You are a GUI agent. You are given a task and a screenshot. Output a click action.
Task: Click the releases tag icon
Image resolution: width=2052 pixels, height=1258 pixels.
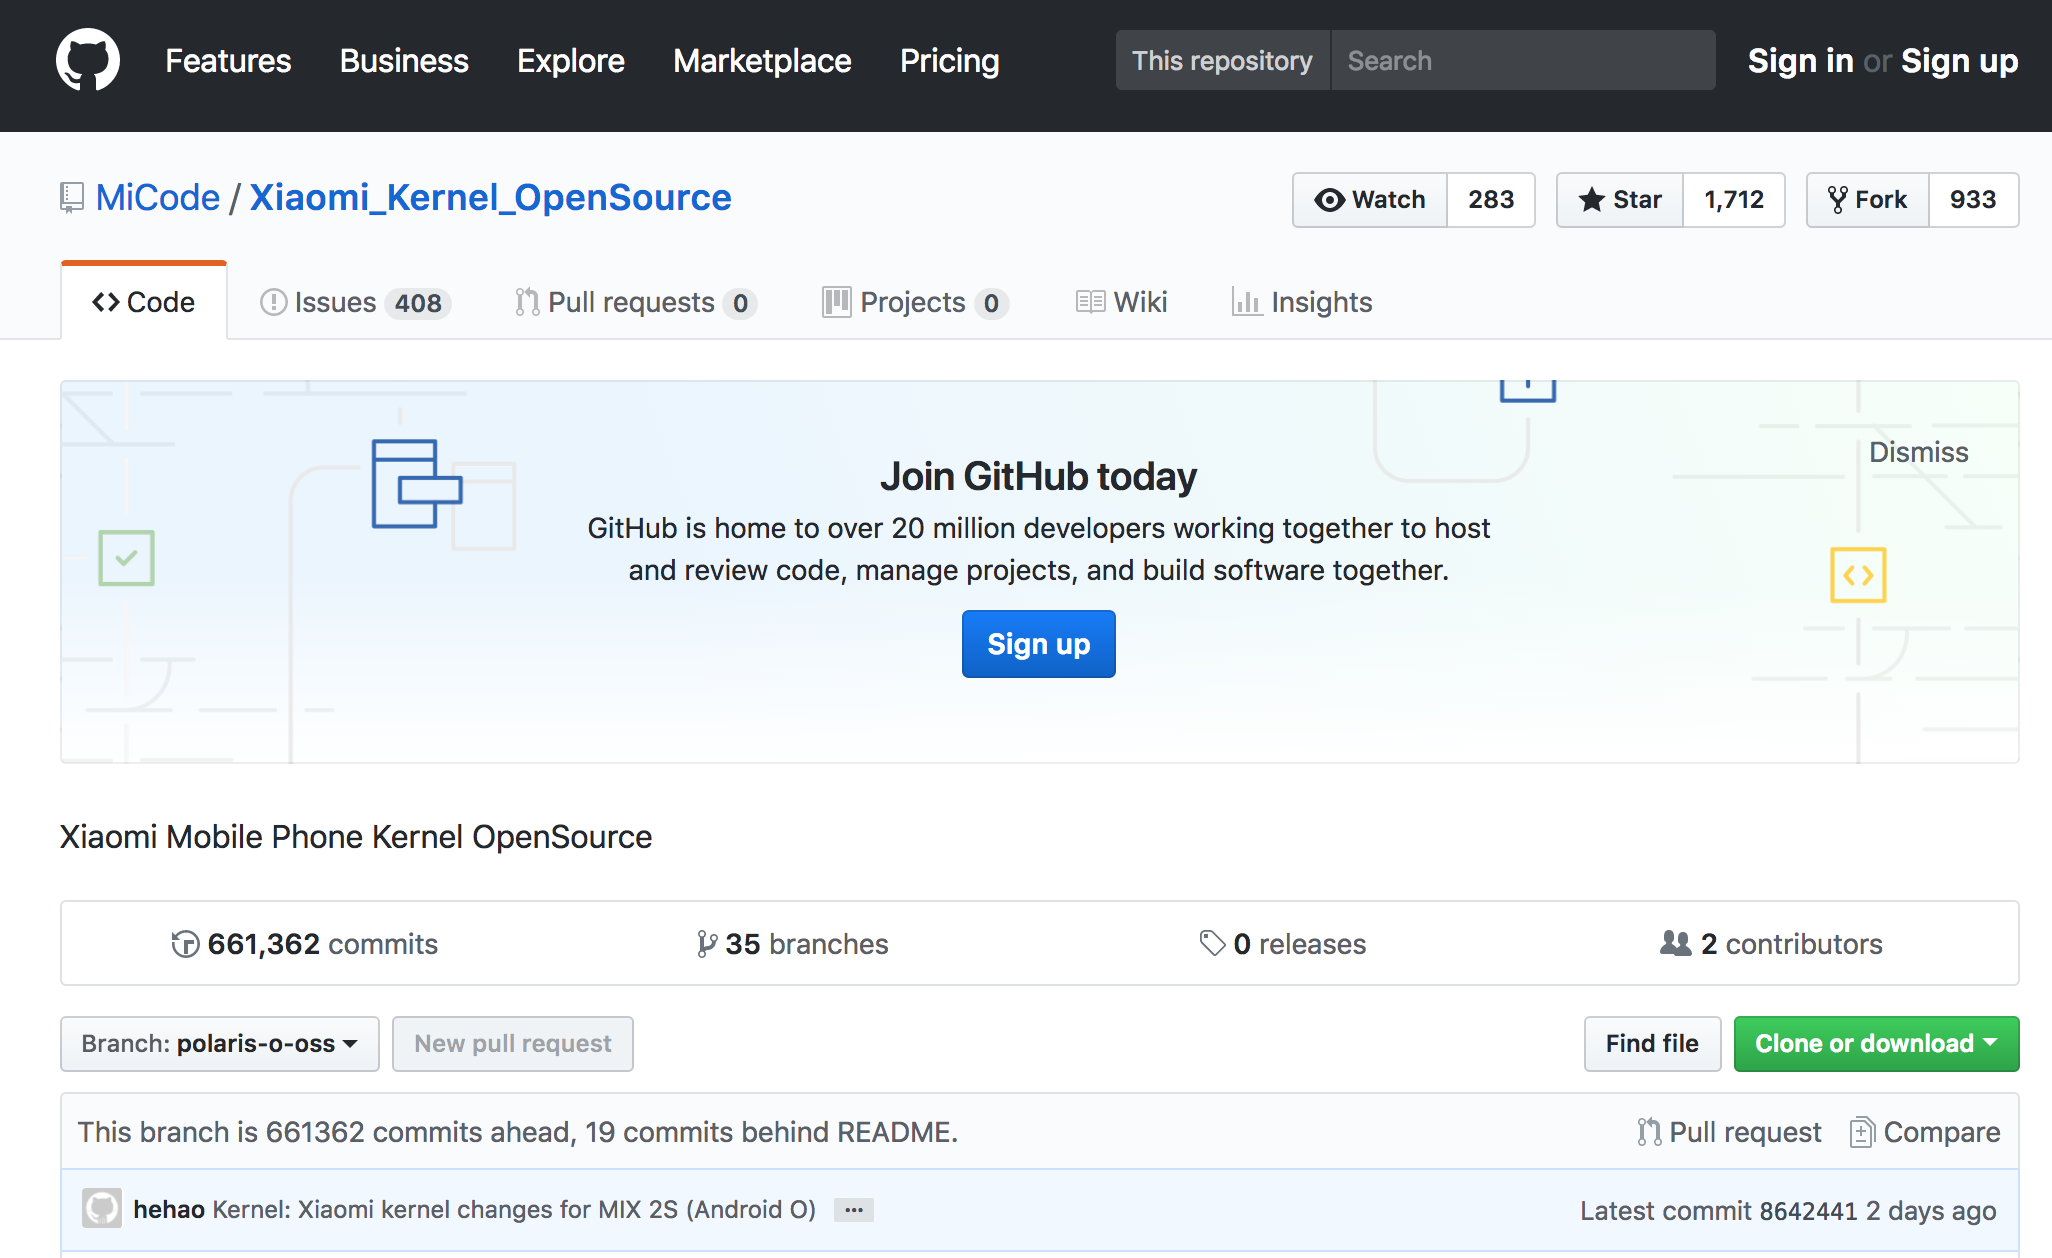coord(1212,944)
